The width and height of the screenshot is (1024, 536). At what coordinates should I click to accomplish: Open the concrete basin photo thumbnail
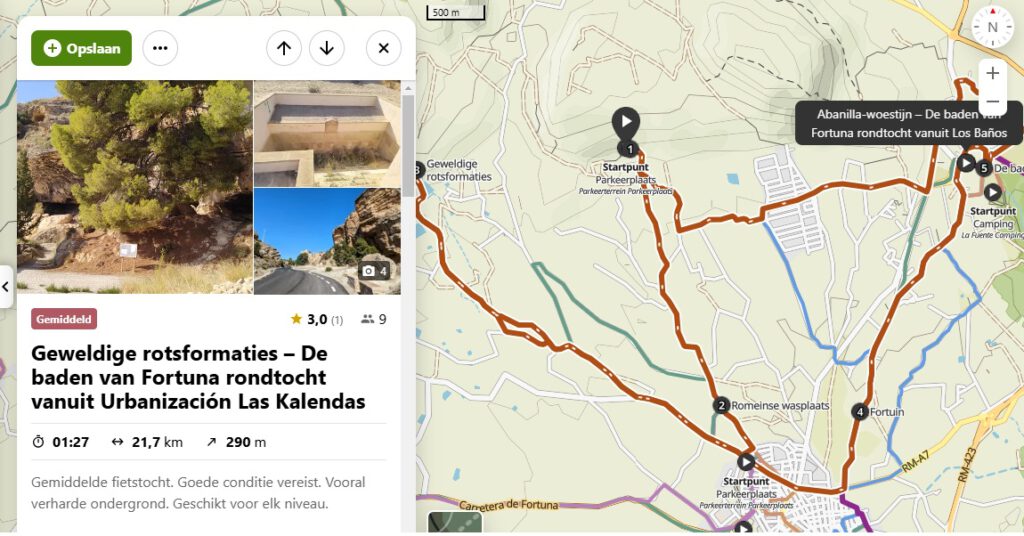coord(327,134)
